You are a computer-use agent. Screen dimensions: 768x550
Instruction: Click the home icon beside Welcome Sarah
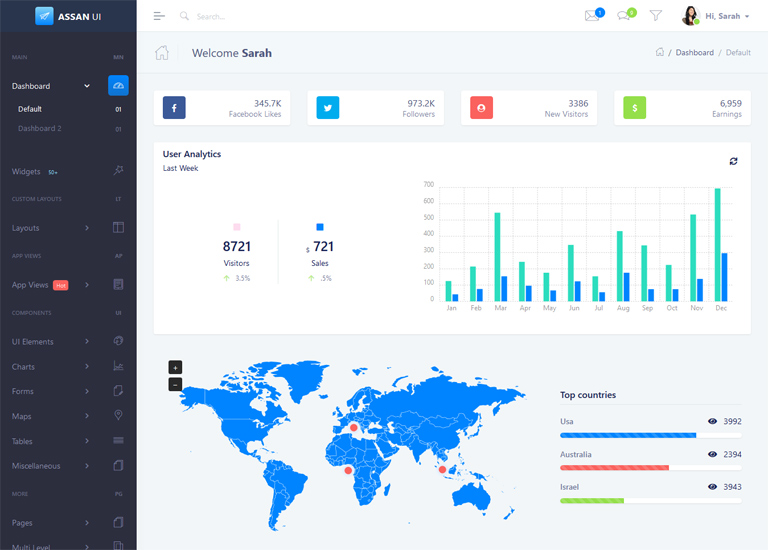162,53
